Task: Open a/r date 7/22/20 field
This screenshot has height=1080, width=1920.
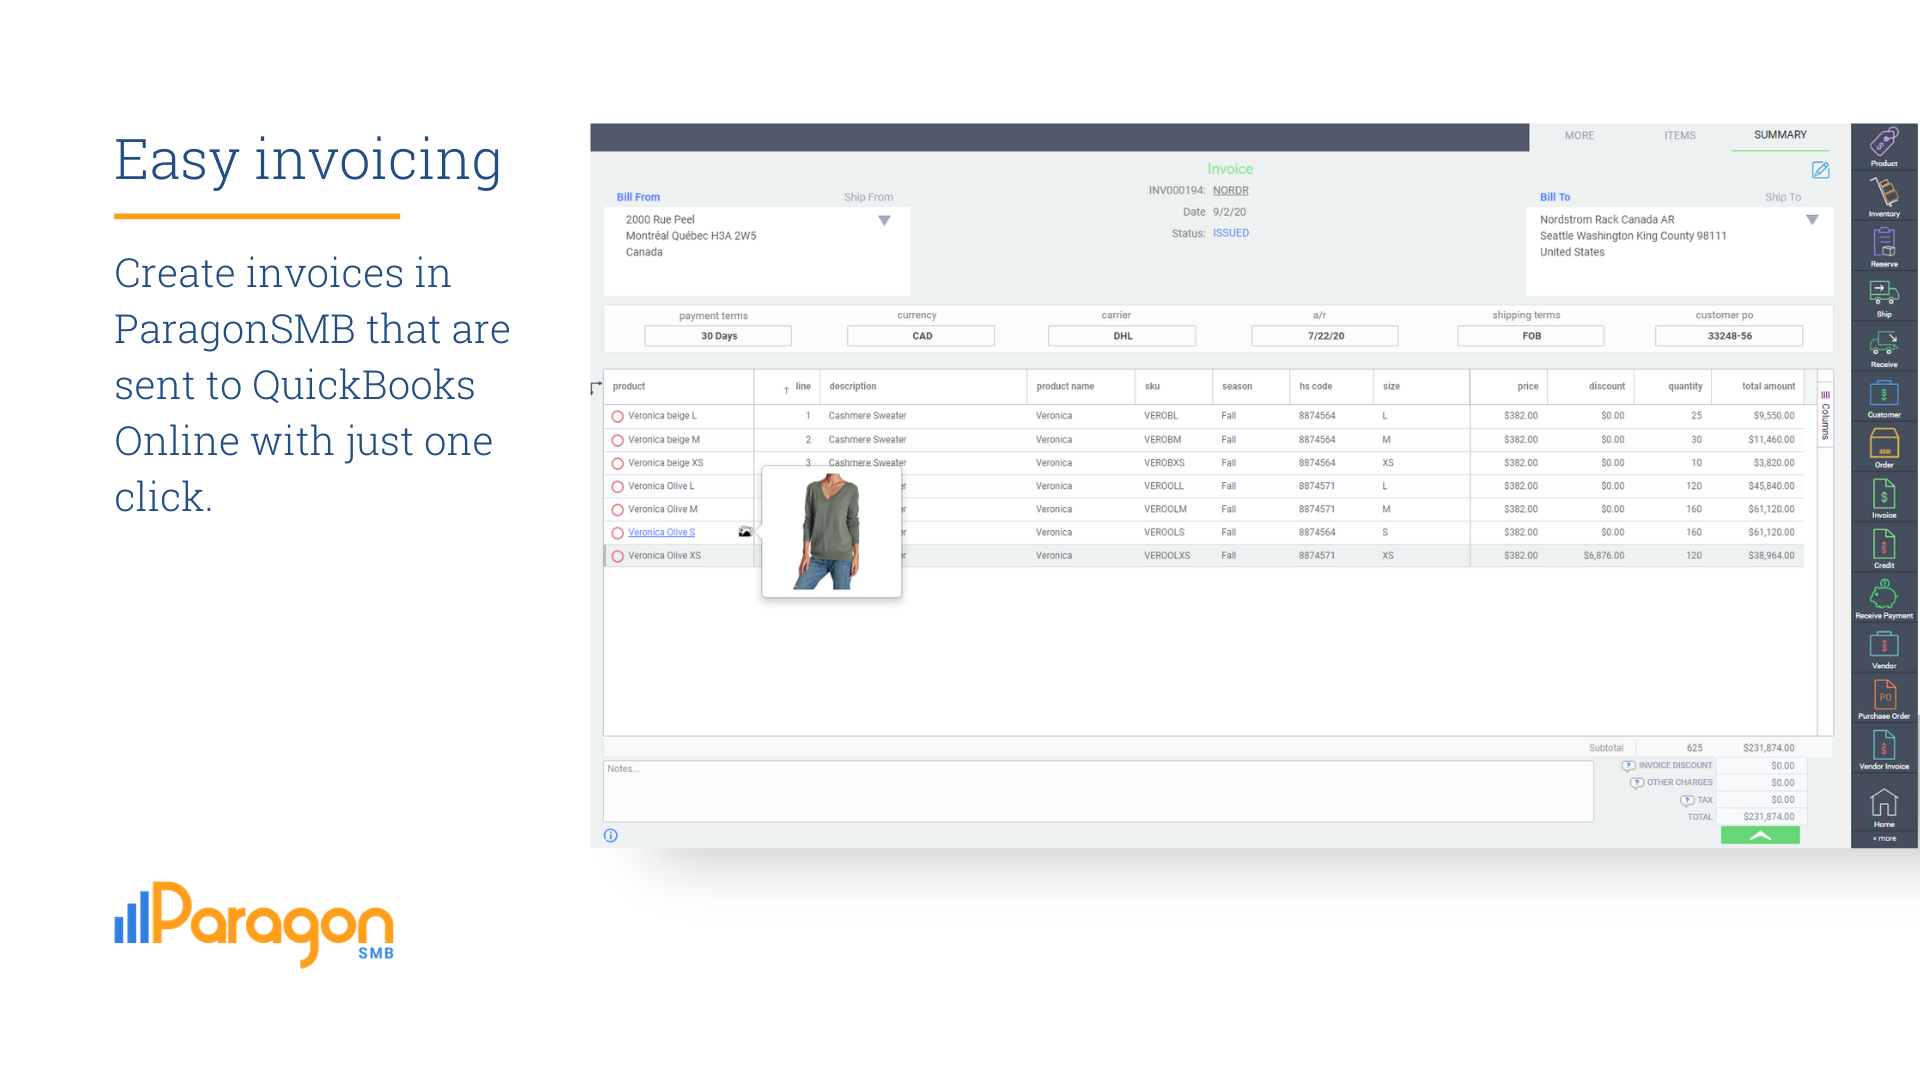Action: pyautogui.click(x=1325, y=336)
